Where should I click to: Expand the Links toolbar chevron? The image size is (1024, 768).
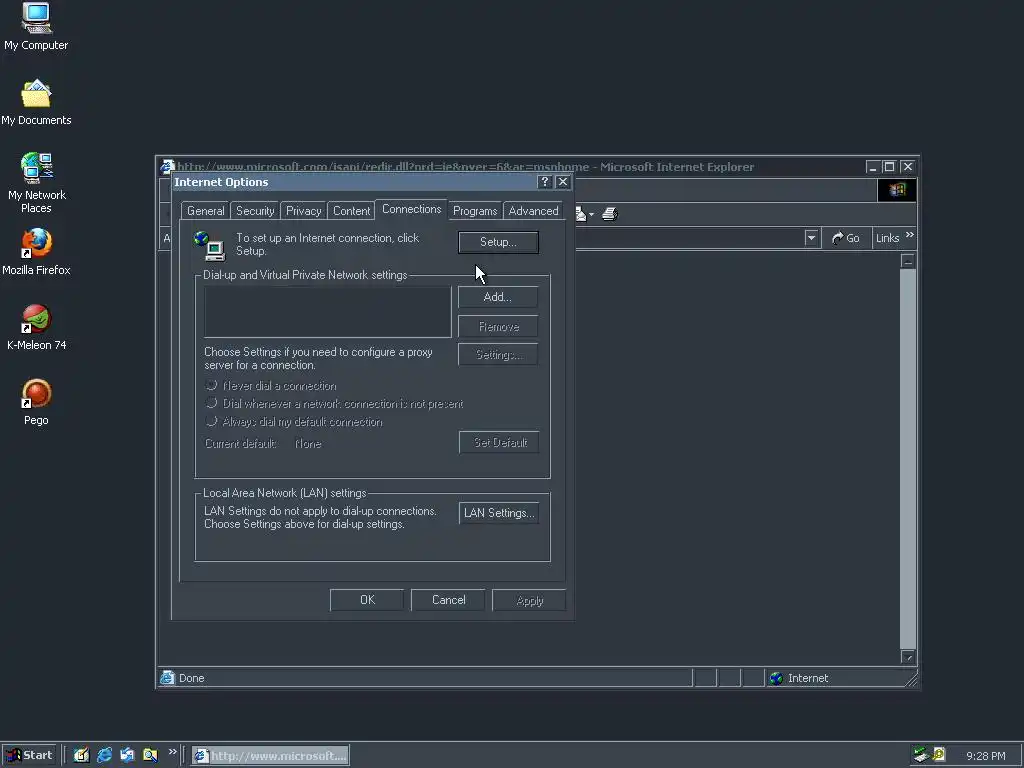(x=910, y=235)
